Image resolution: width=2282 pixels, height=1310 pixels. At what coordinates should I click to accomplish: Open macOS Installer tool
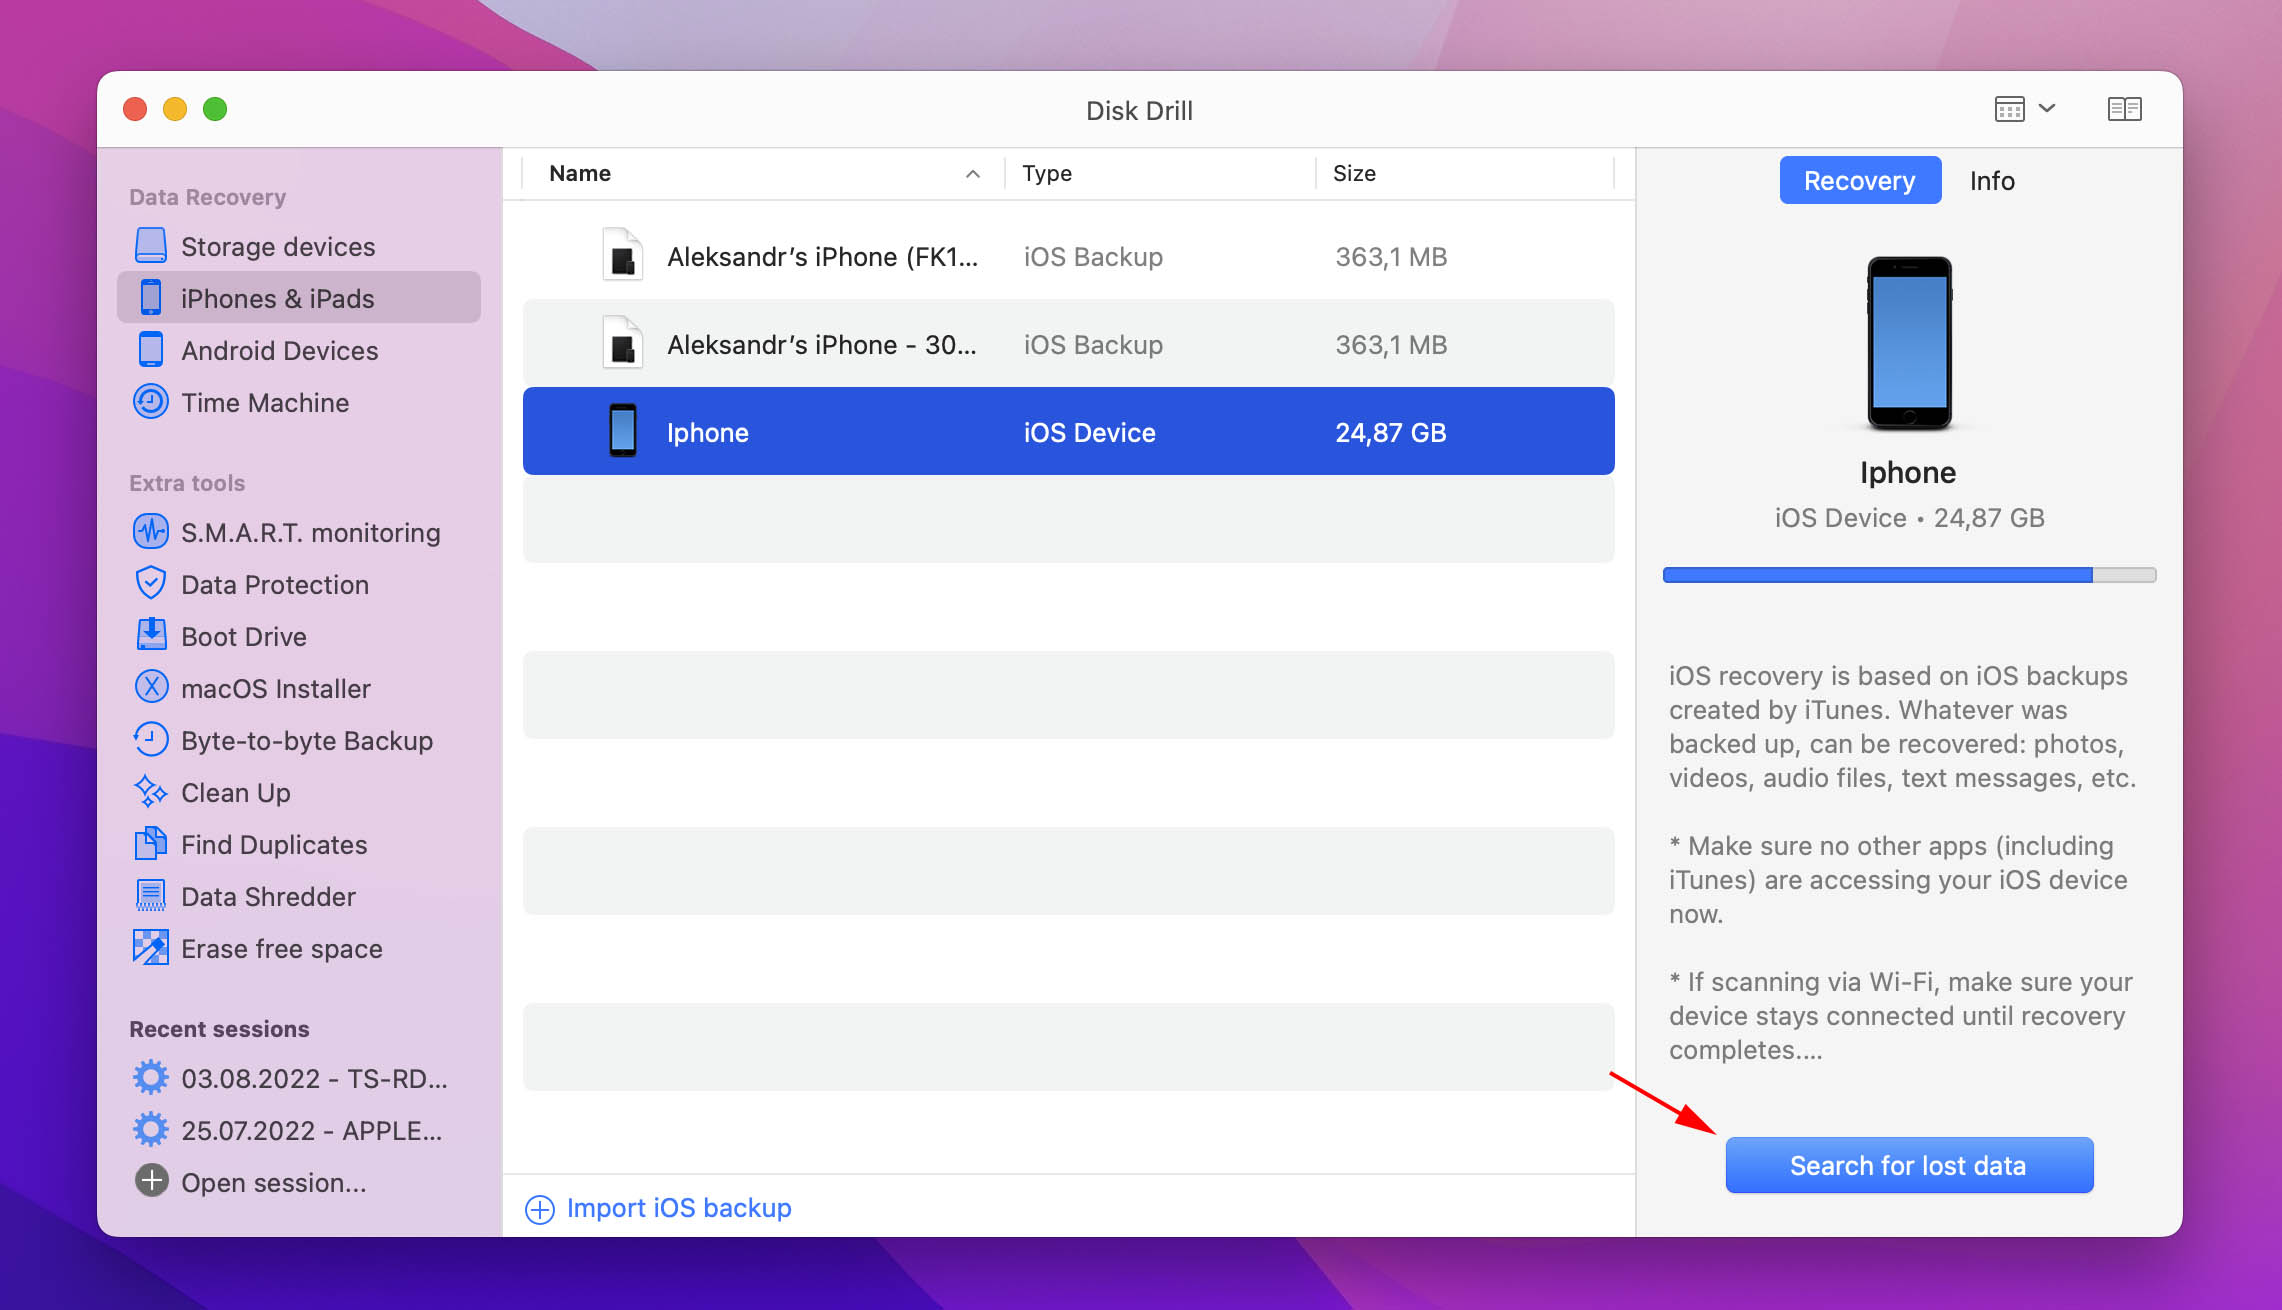(299, 688)
